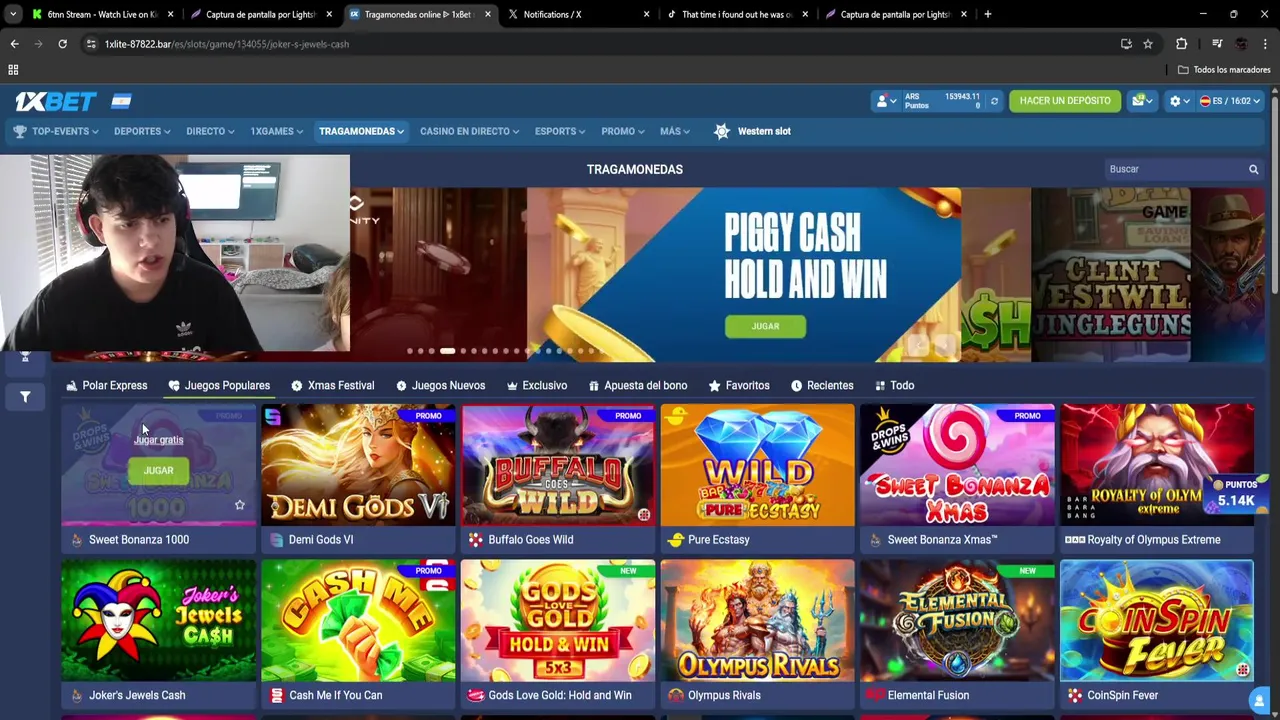Screen dimensions: 1280x720
Task: Close the Notifications / X tab
Action: click(x=646, y=14)
